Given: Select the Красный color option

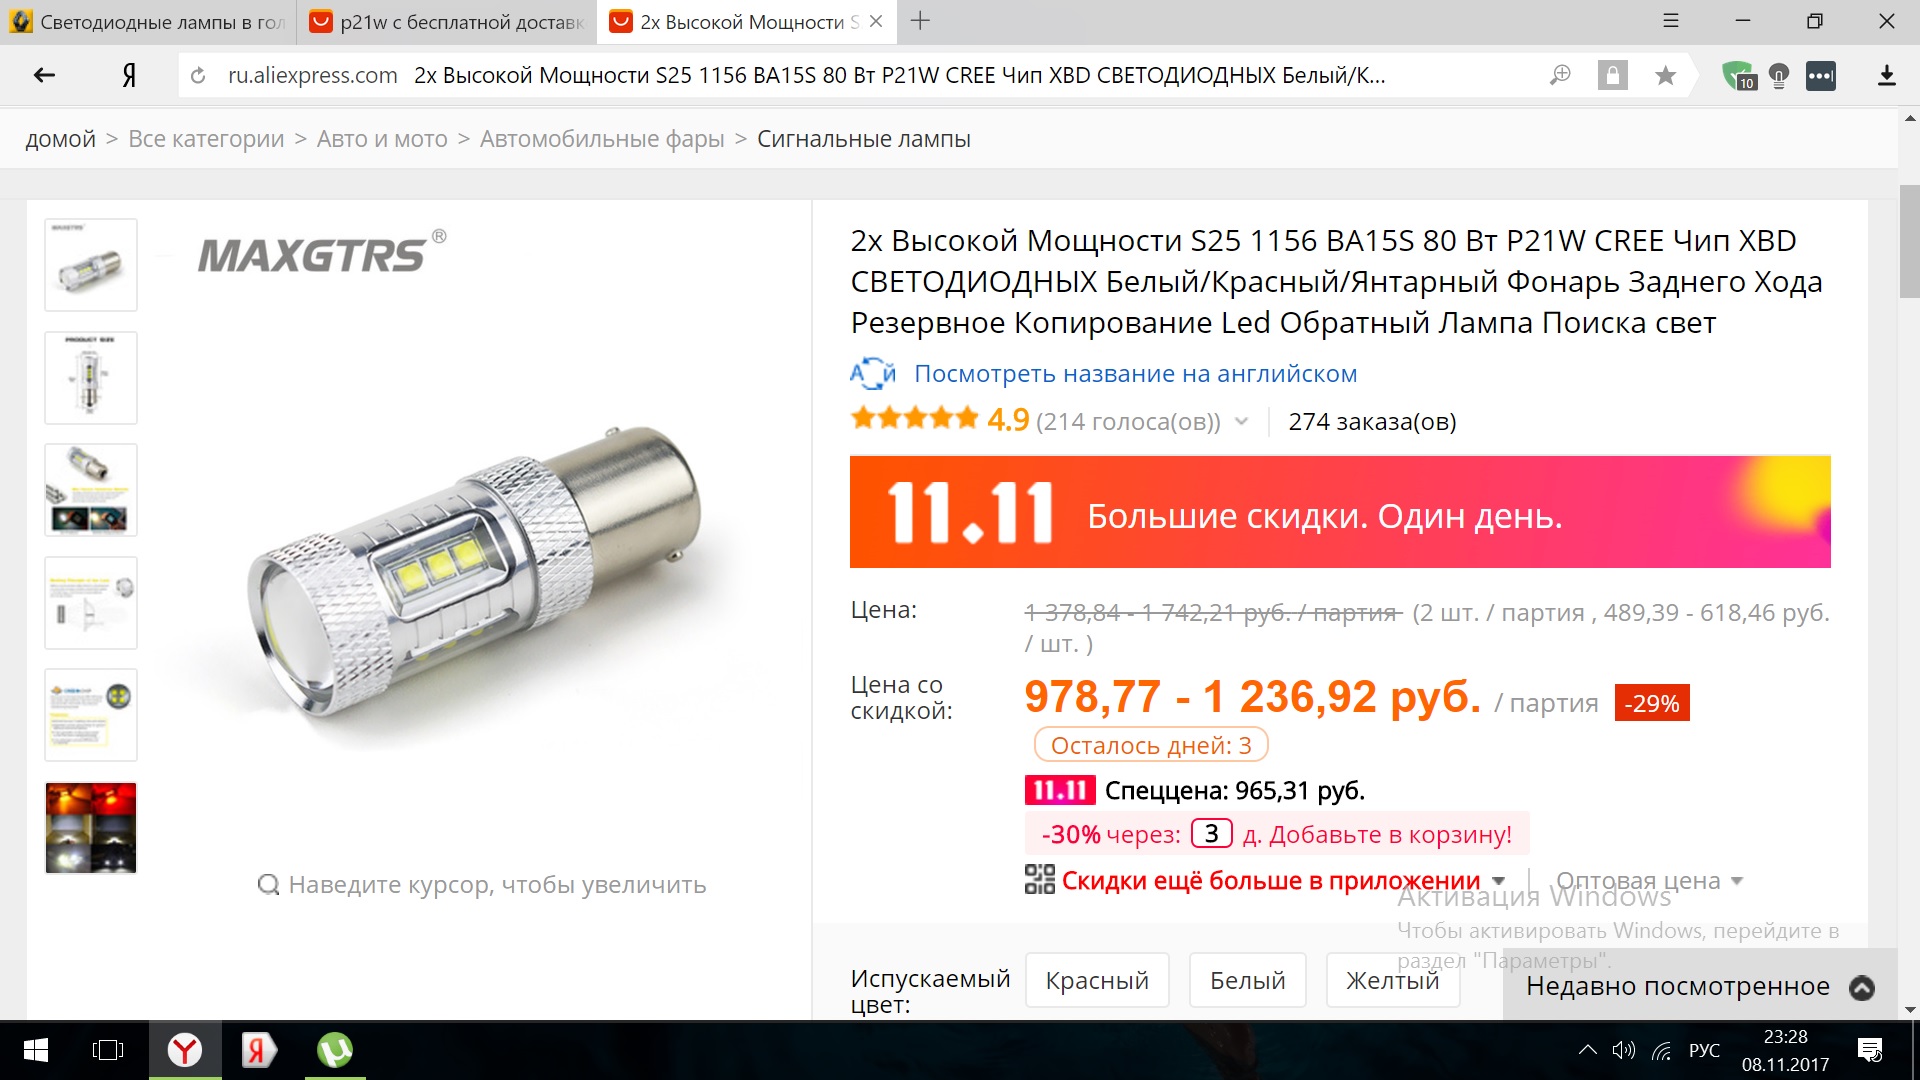Looking at the screenshot, I should [1097, 980].
